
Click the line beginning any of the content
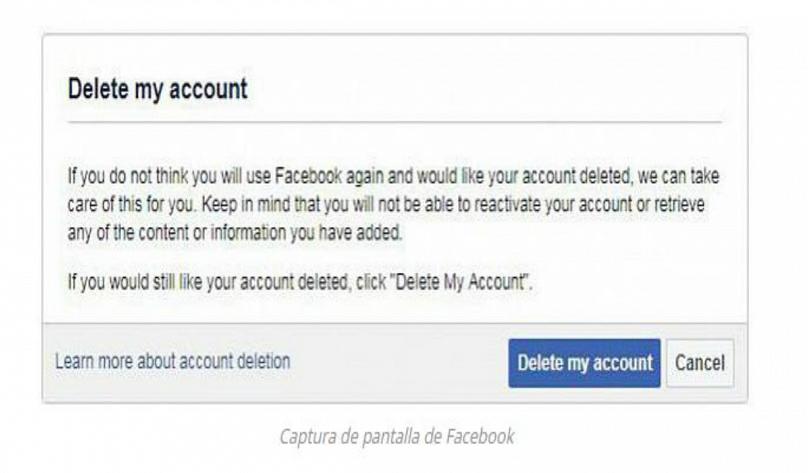[234, 233]
